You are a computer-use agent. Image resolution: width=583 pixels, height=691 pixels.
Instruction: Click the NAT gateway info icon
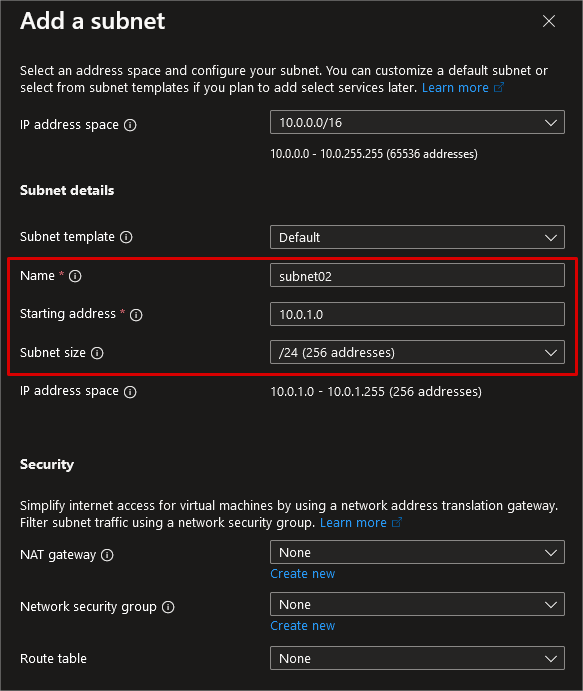tap(107, 555)
